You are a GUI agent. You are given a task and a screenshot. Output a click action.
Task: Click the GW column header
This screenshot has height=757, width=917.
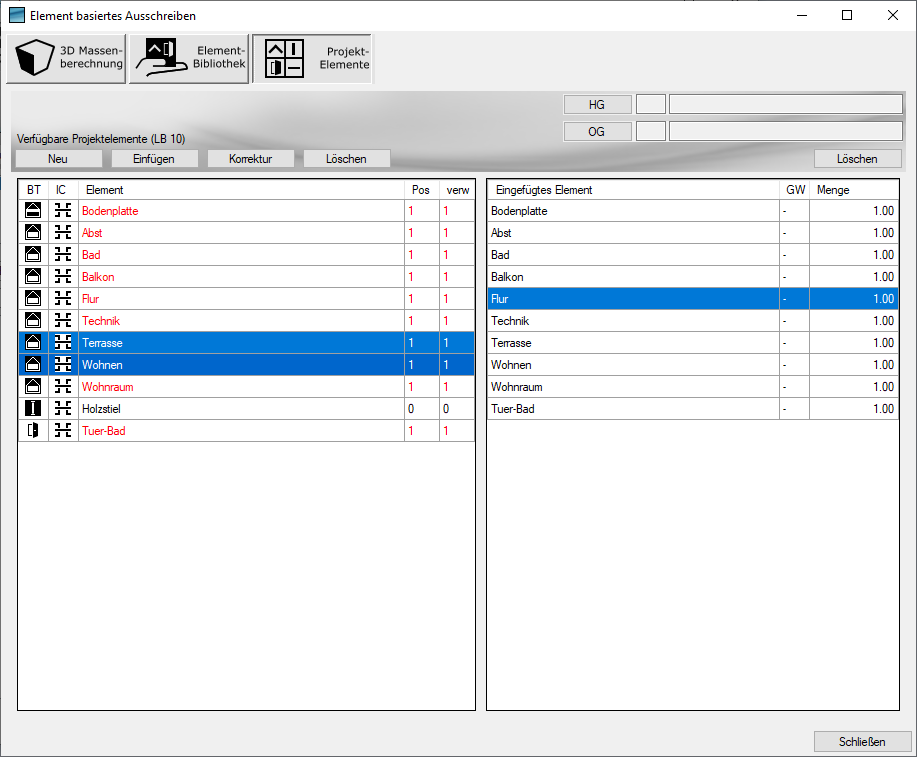(x=795, y=190)
